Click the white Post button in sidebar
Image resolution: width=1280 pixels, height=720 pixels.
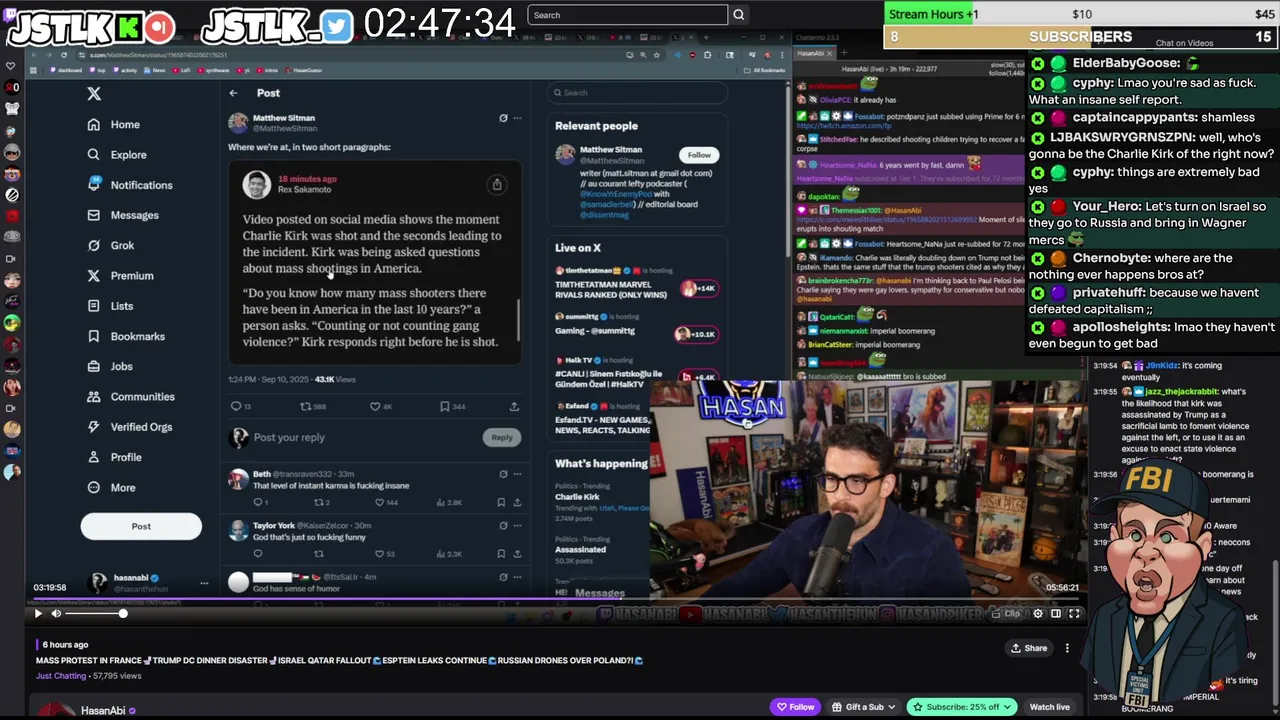(x=141, y=526)
